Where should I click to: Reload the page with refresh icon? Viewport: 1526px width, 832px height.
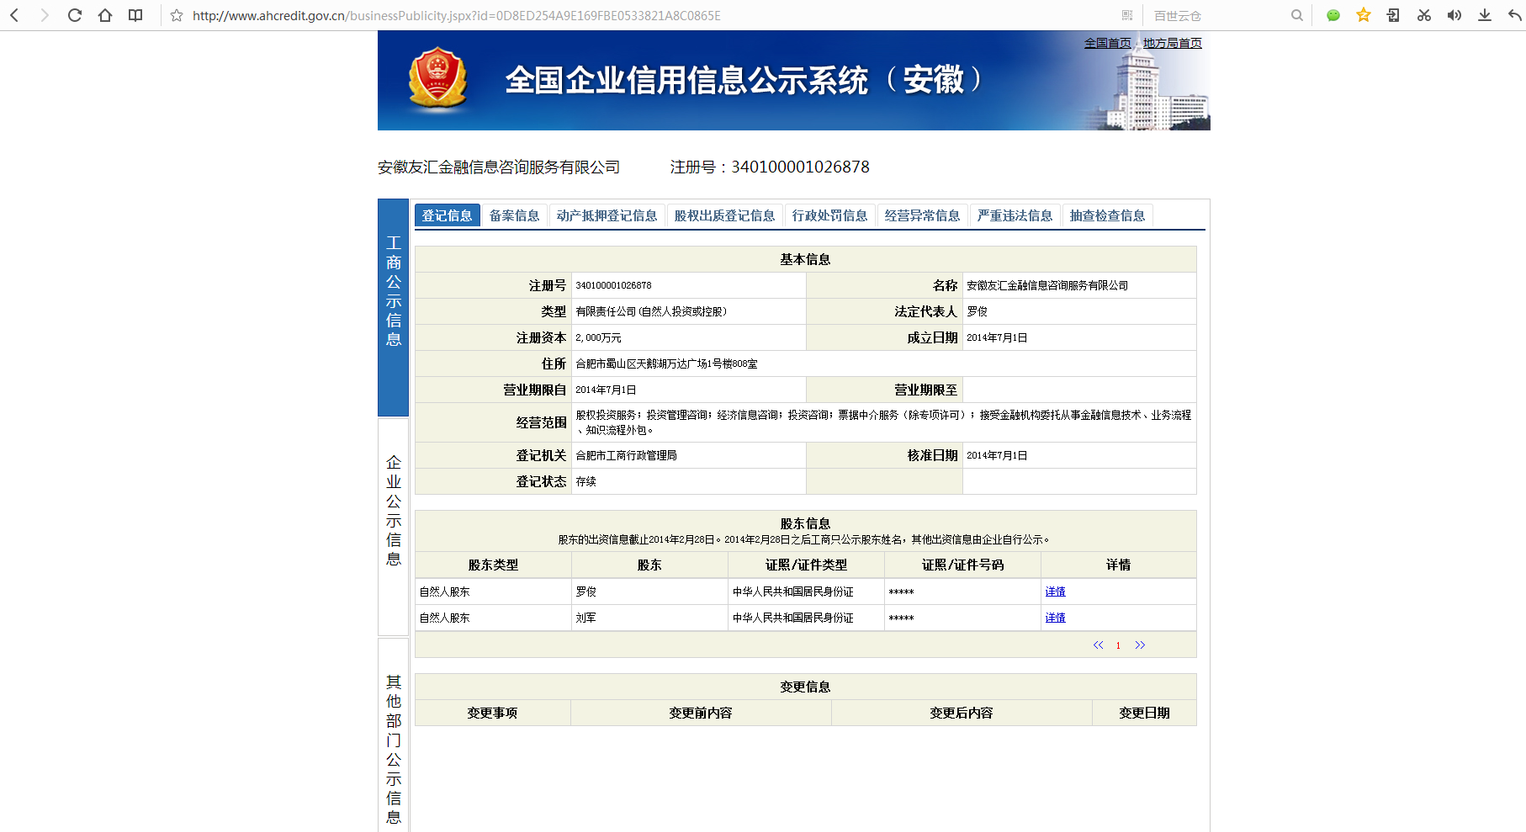coord(74,15)
